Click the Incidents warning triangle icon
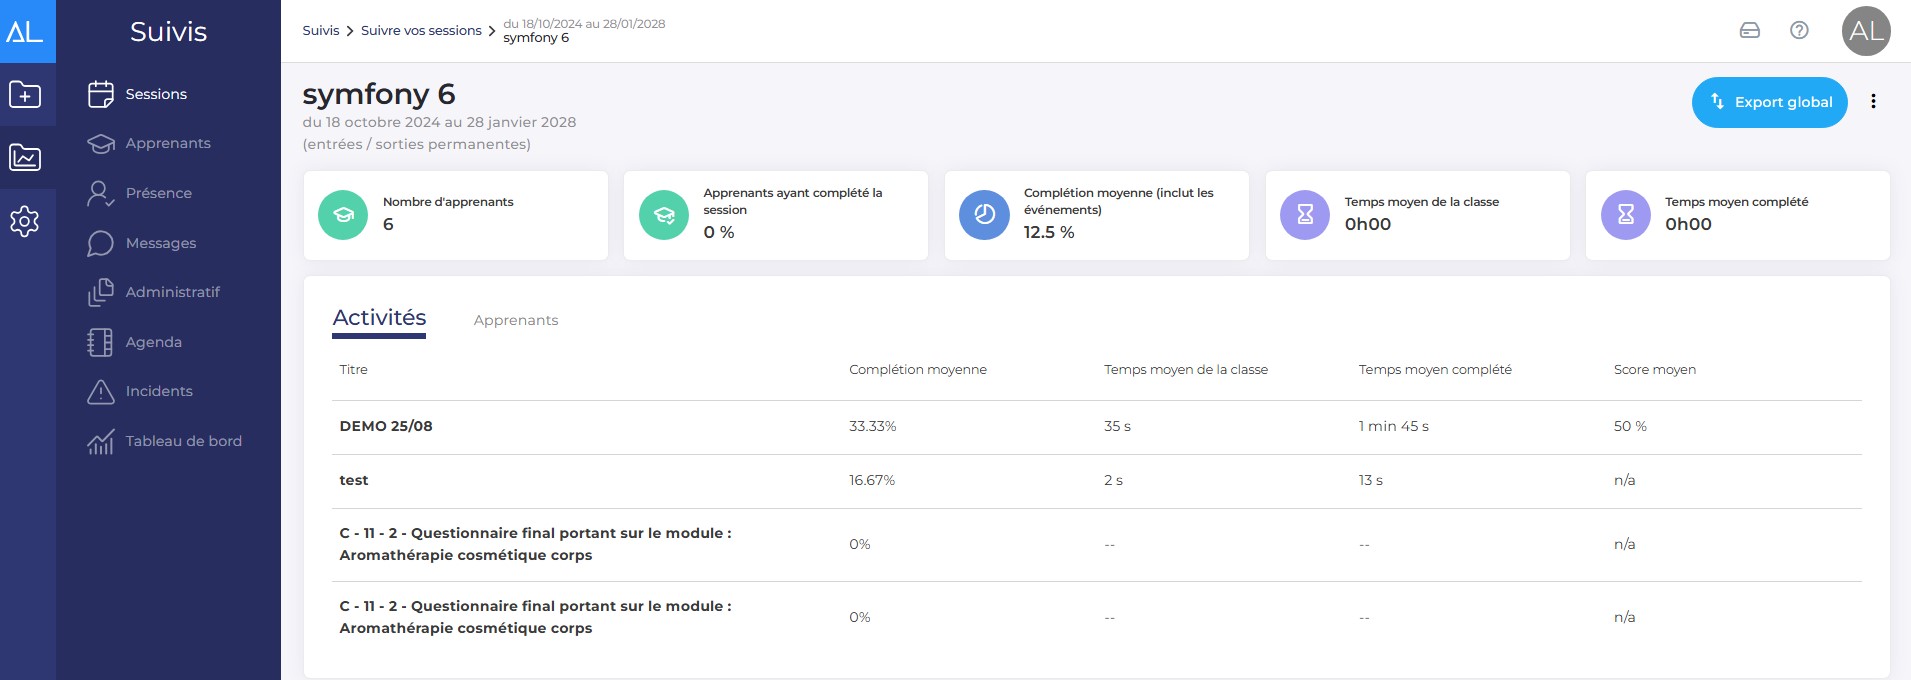1911x680 pixels. [x=101, y=391]
